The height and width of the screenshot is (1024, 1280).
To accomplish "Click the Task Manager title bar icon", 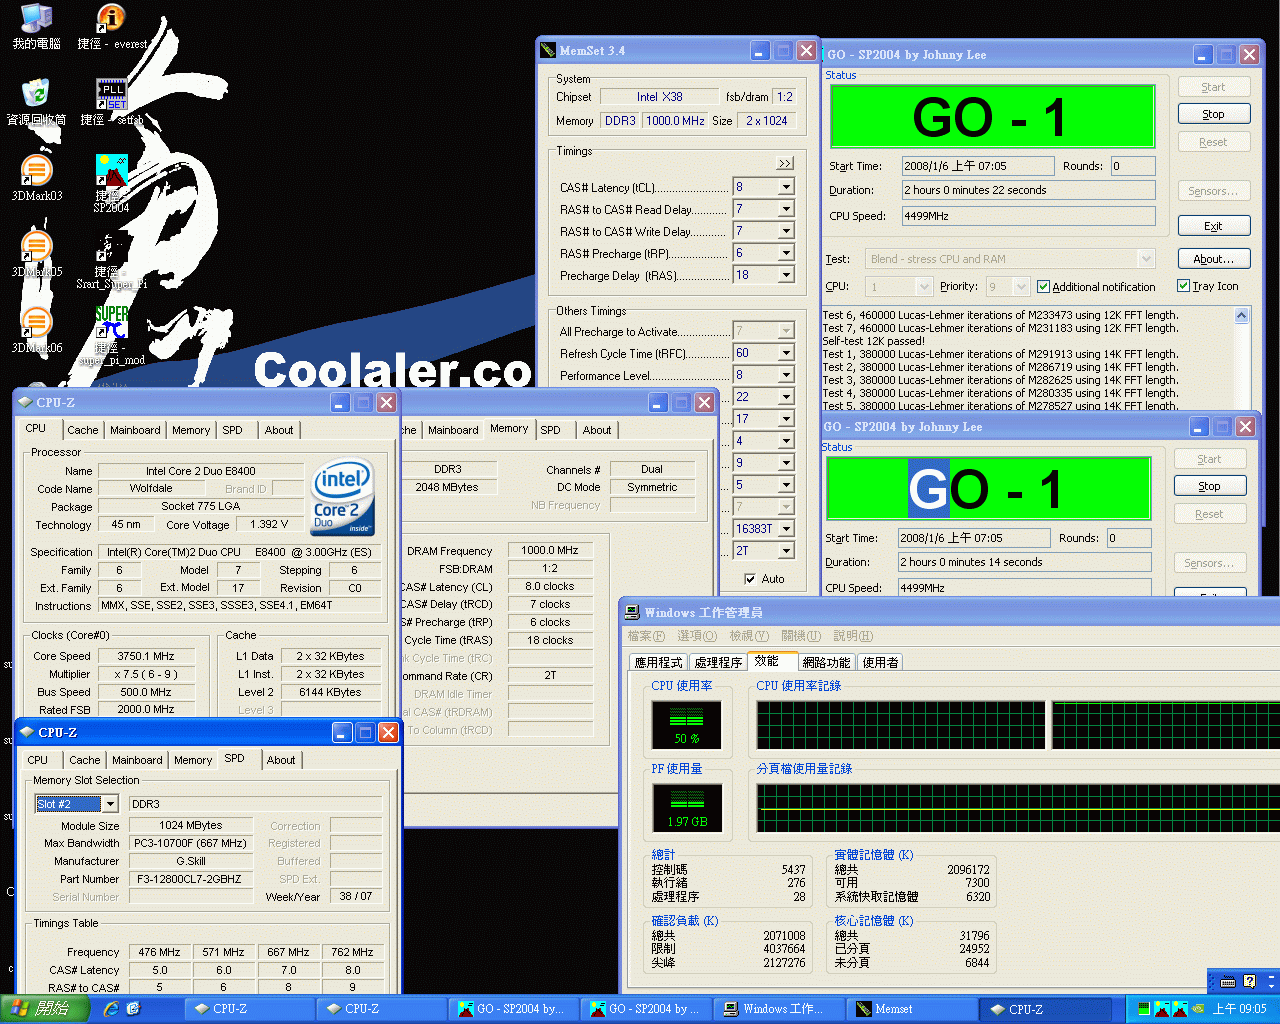I will [632, 612].
